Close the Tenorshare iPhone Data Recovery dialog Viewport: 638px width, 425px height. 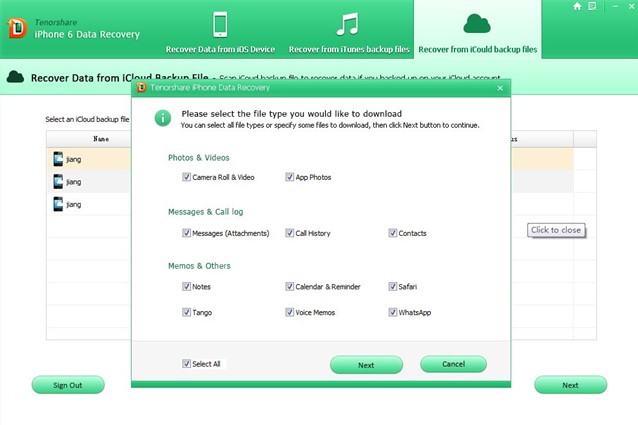point(500,88)
